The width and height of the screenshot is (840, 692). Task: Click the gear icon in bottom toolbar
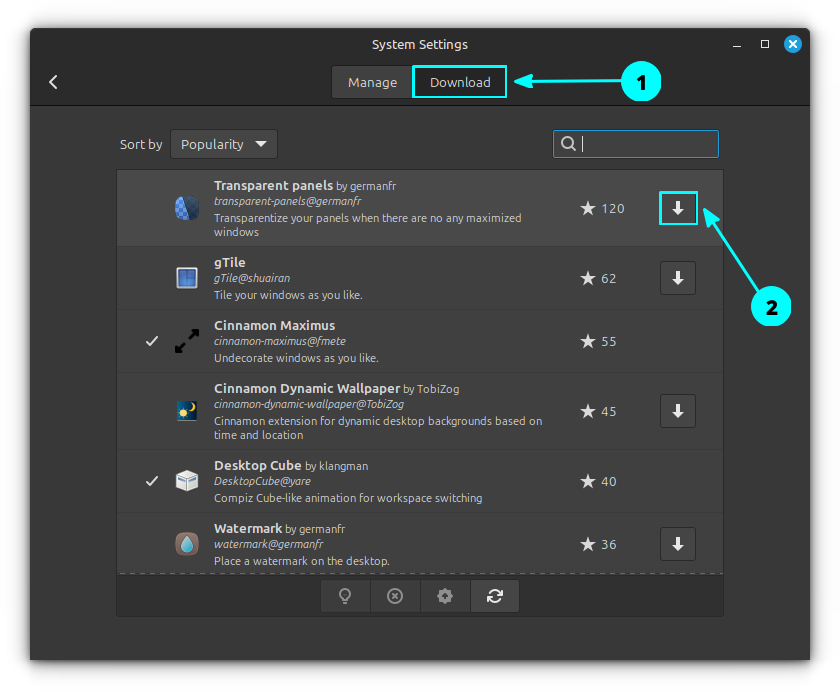pos(445,596)
